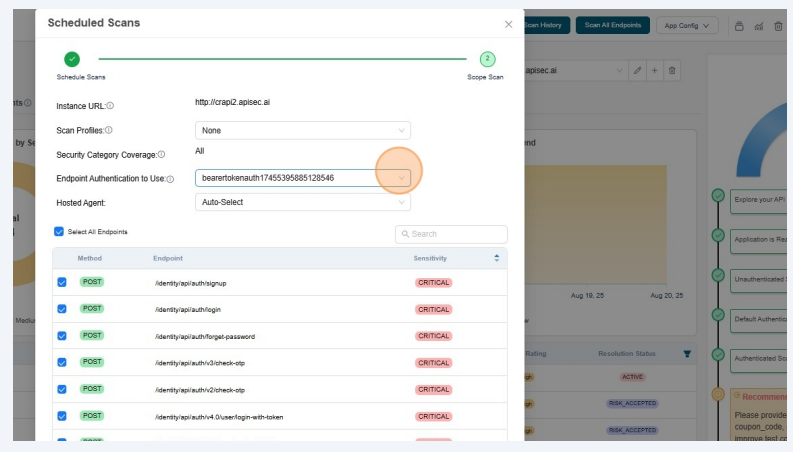Click the Scan All Endpoints button

click(613, 25)
